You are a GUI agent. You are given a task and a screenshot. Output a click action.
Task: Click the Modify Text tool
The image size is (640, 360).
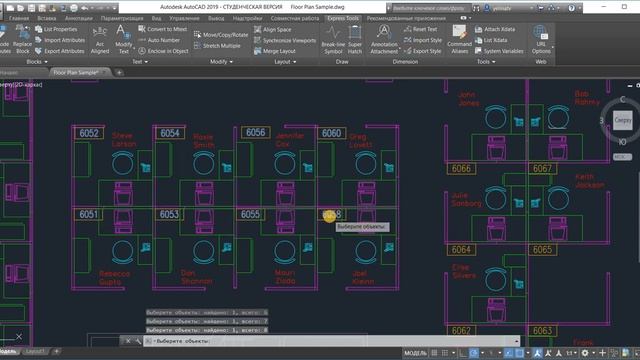123,40
